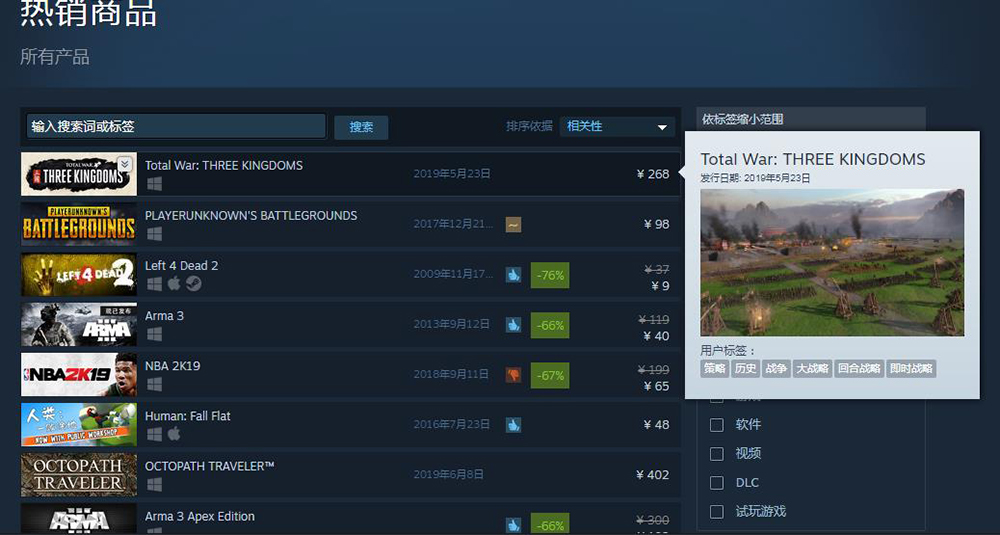Click -66% discount badge on the ¥ 40 Arma 3 row

550,325
